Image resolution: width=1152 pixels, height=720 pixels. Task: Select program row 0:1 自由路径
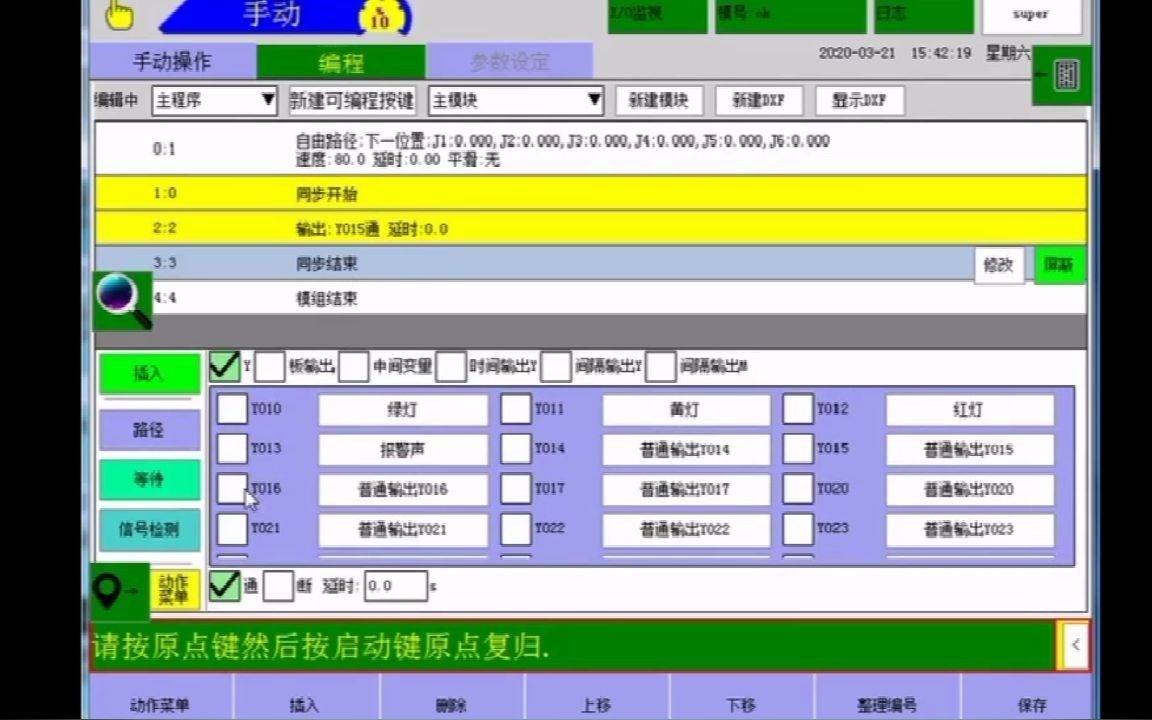pyautogui.click(x=591, y=149)
